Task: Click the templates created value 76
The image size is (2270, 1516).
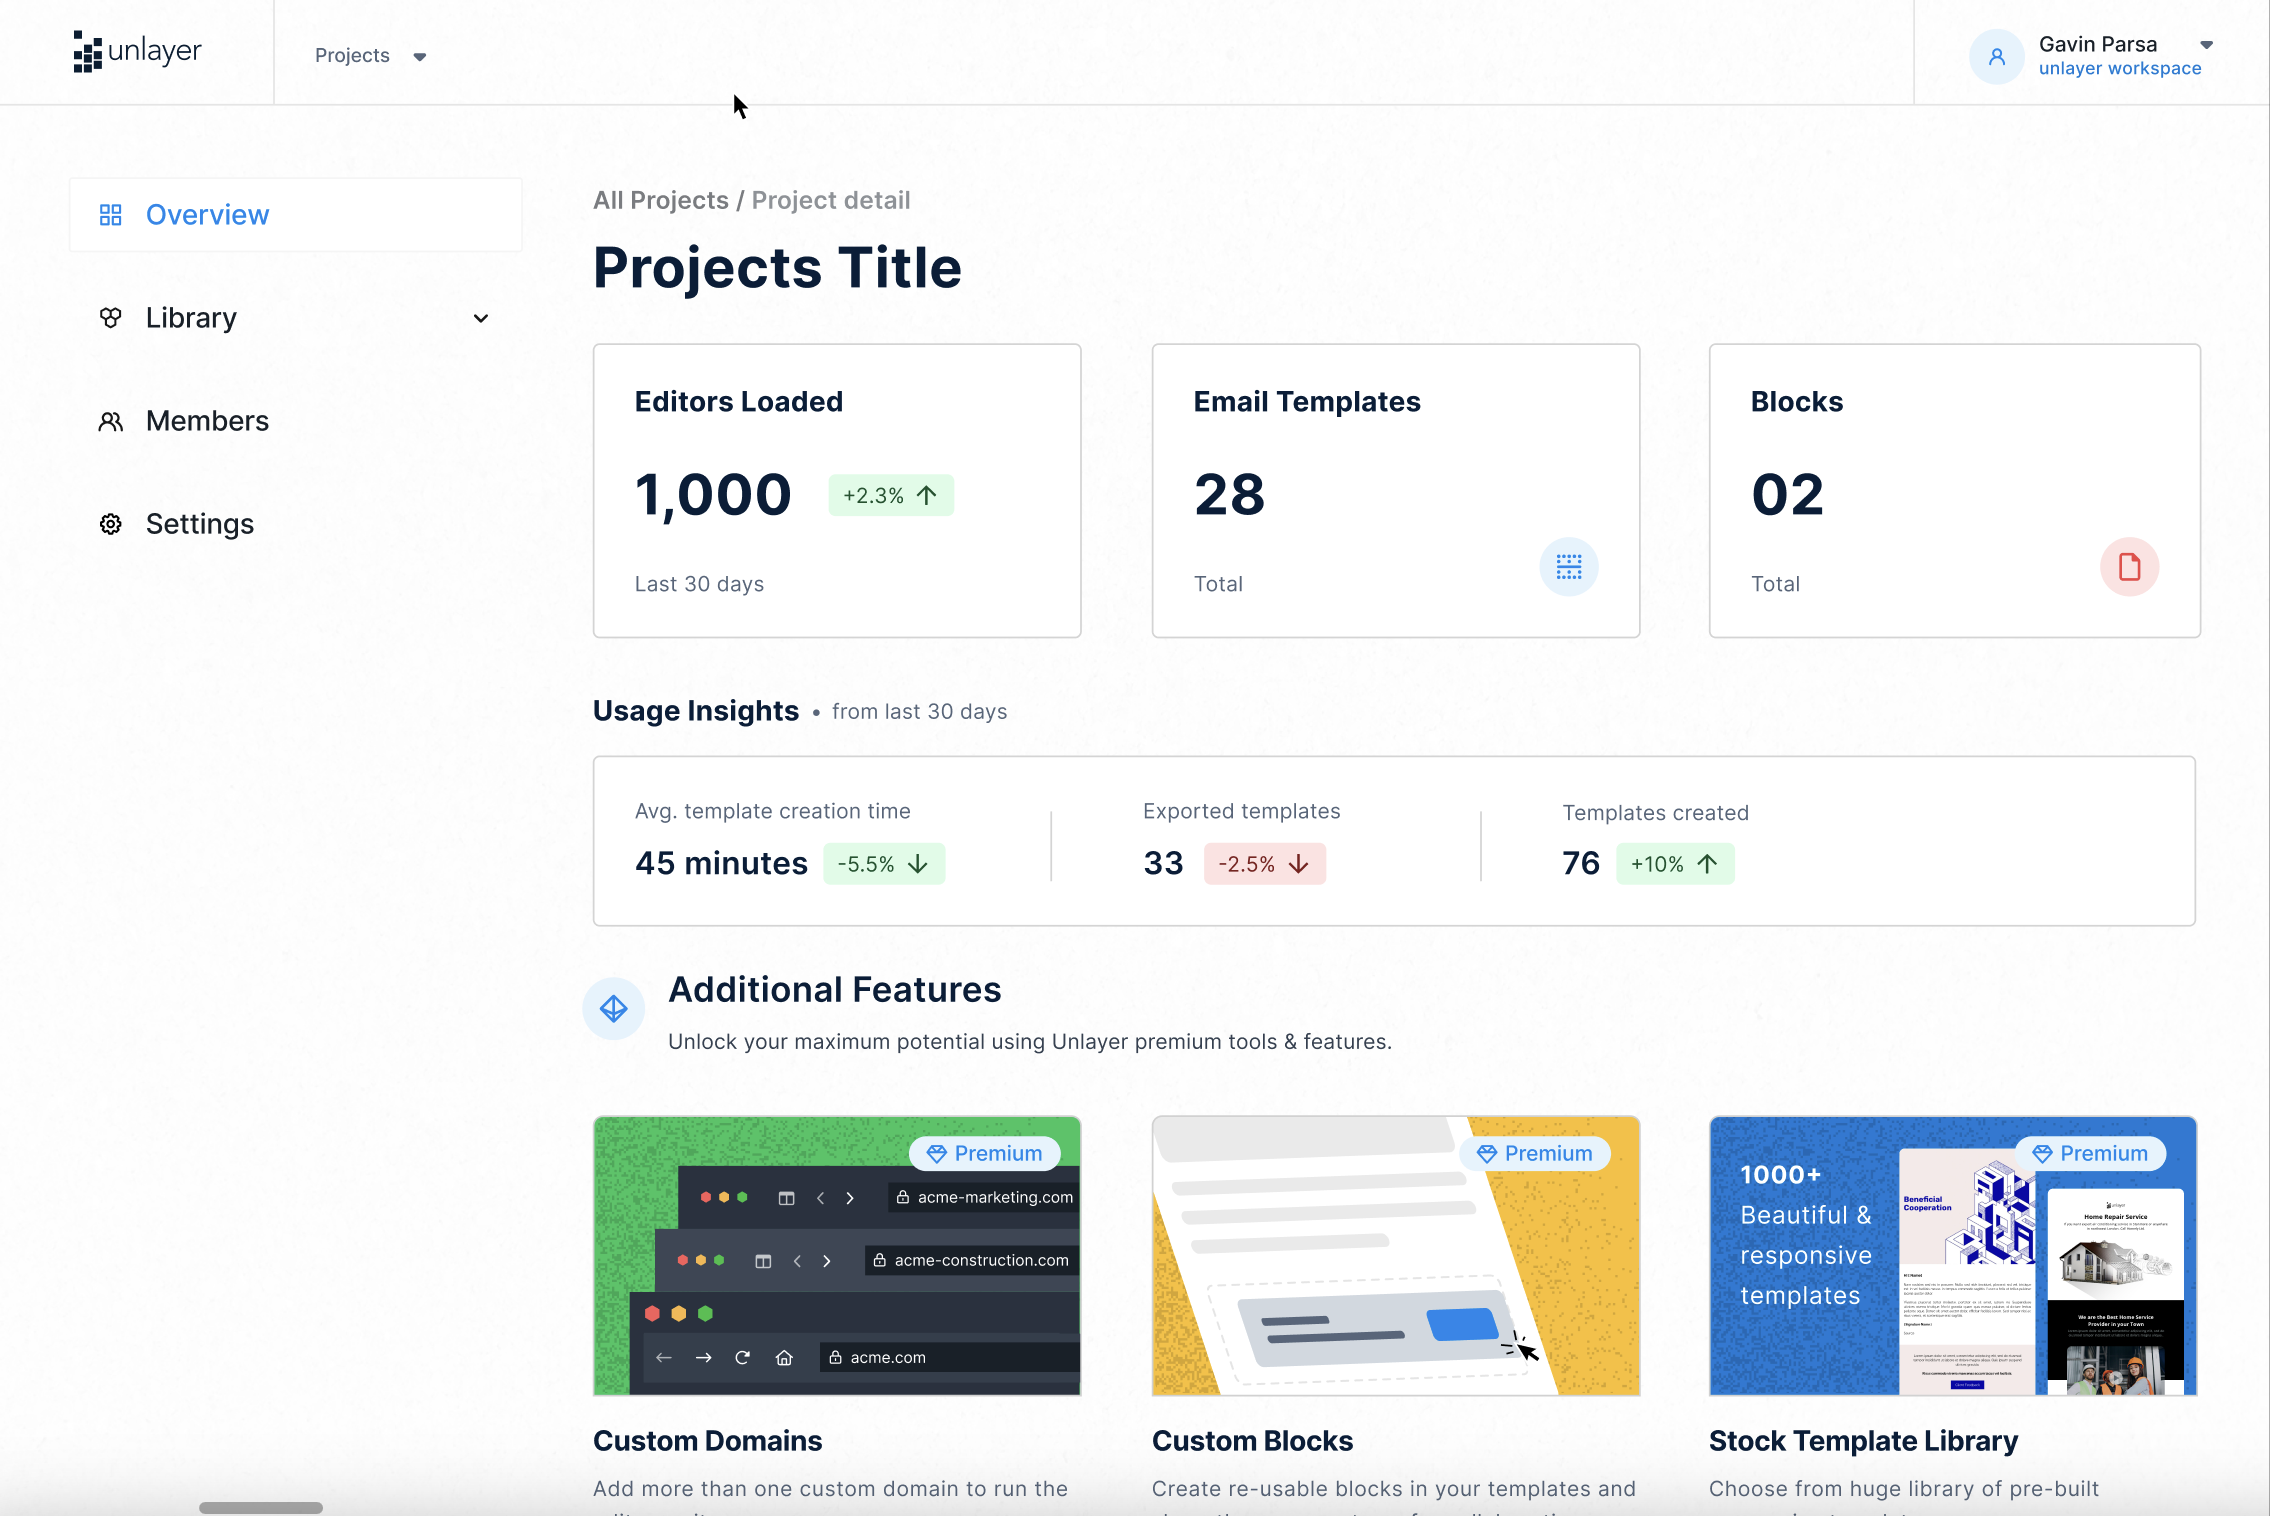Action: tap(1581, 864)
